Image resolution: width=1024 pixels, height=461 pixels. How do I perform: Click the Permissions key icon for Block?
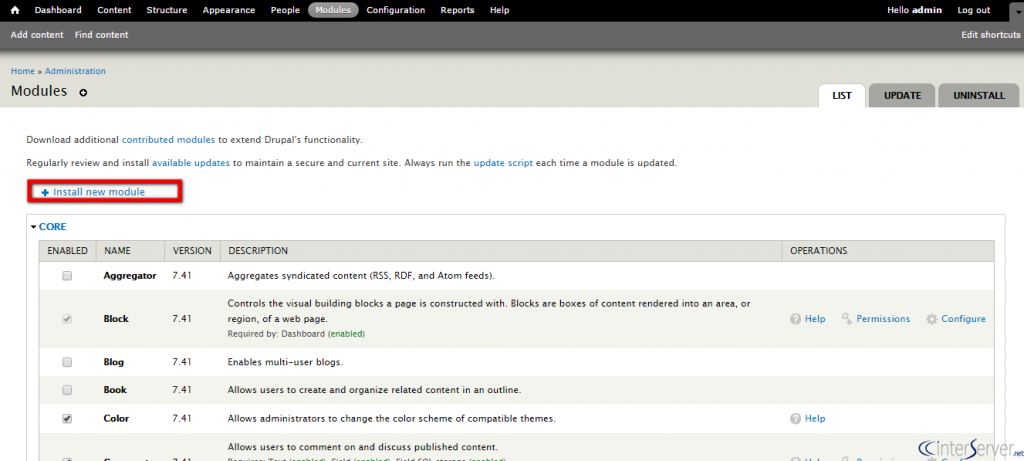pyautogui.click(x=847, y=319)
